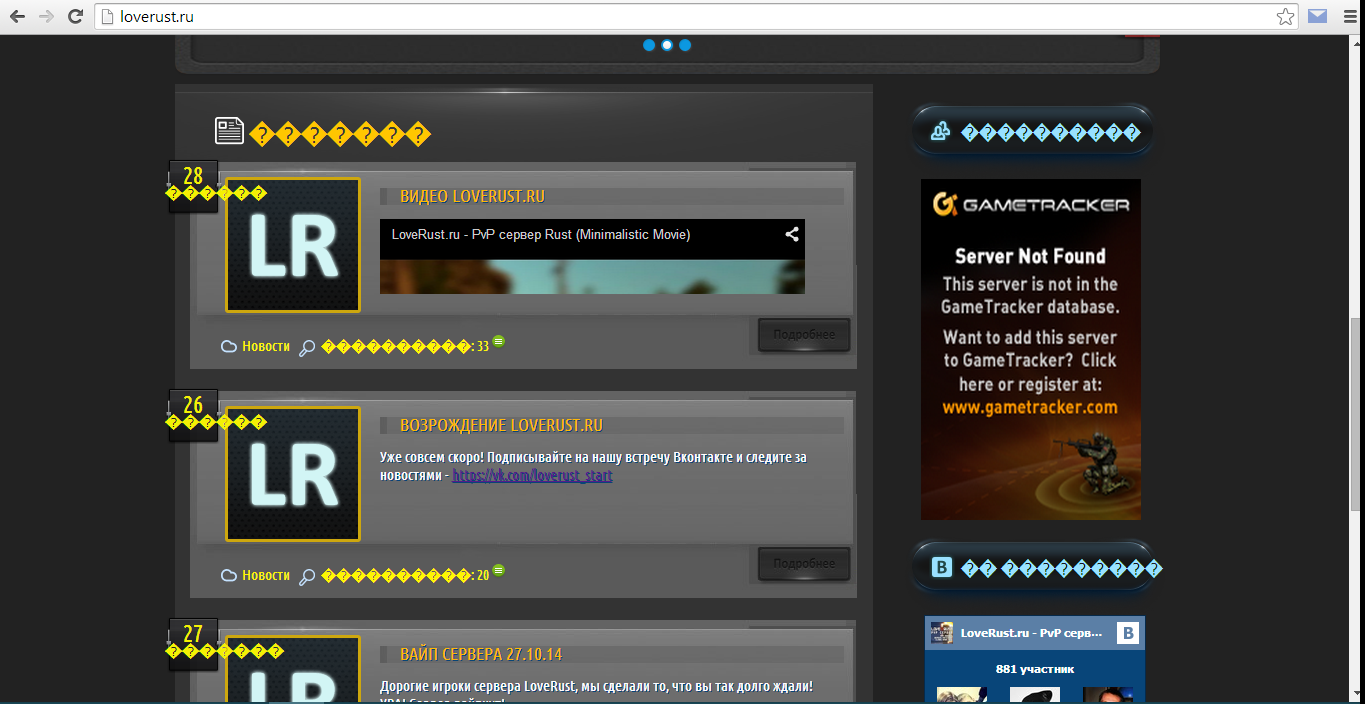Click the VK icon in the sidebar heading

[941, 568]
